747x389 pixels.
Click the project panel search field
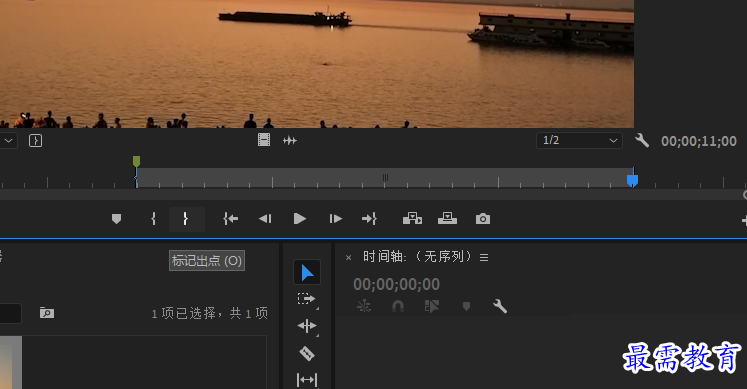click(x=10, y=313)
